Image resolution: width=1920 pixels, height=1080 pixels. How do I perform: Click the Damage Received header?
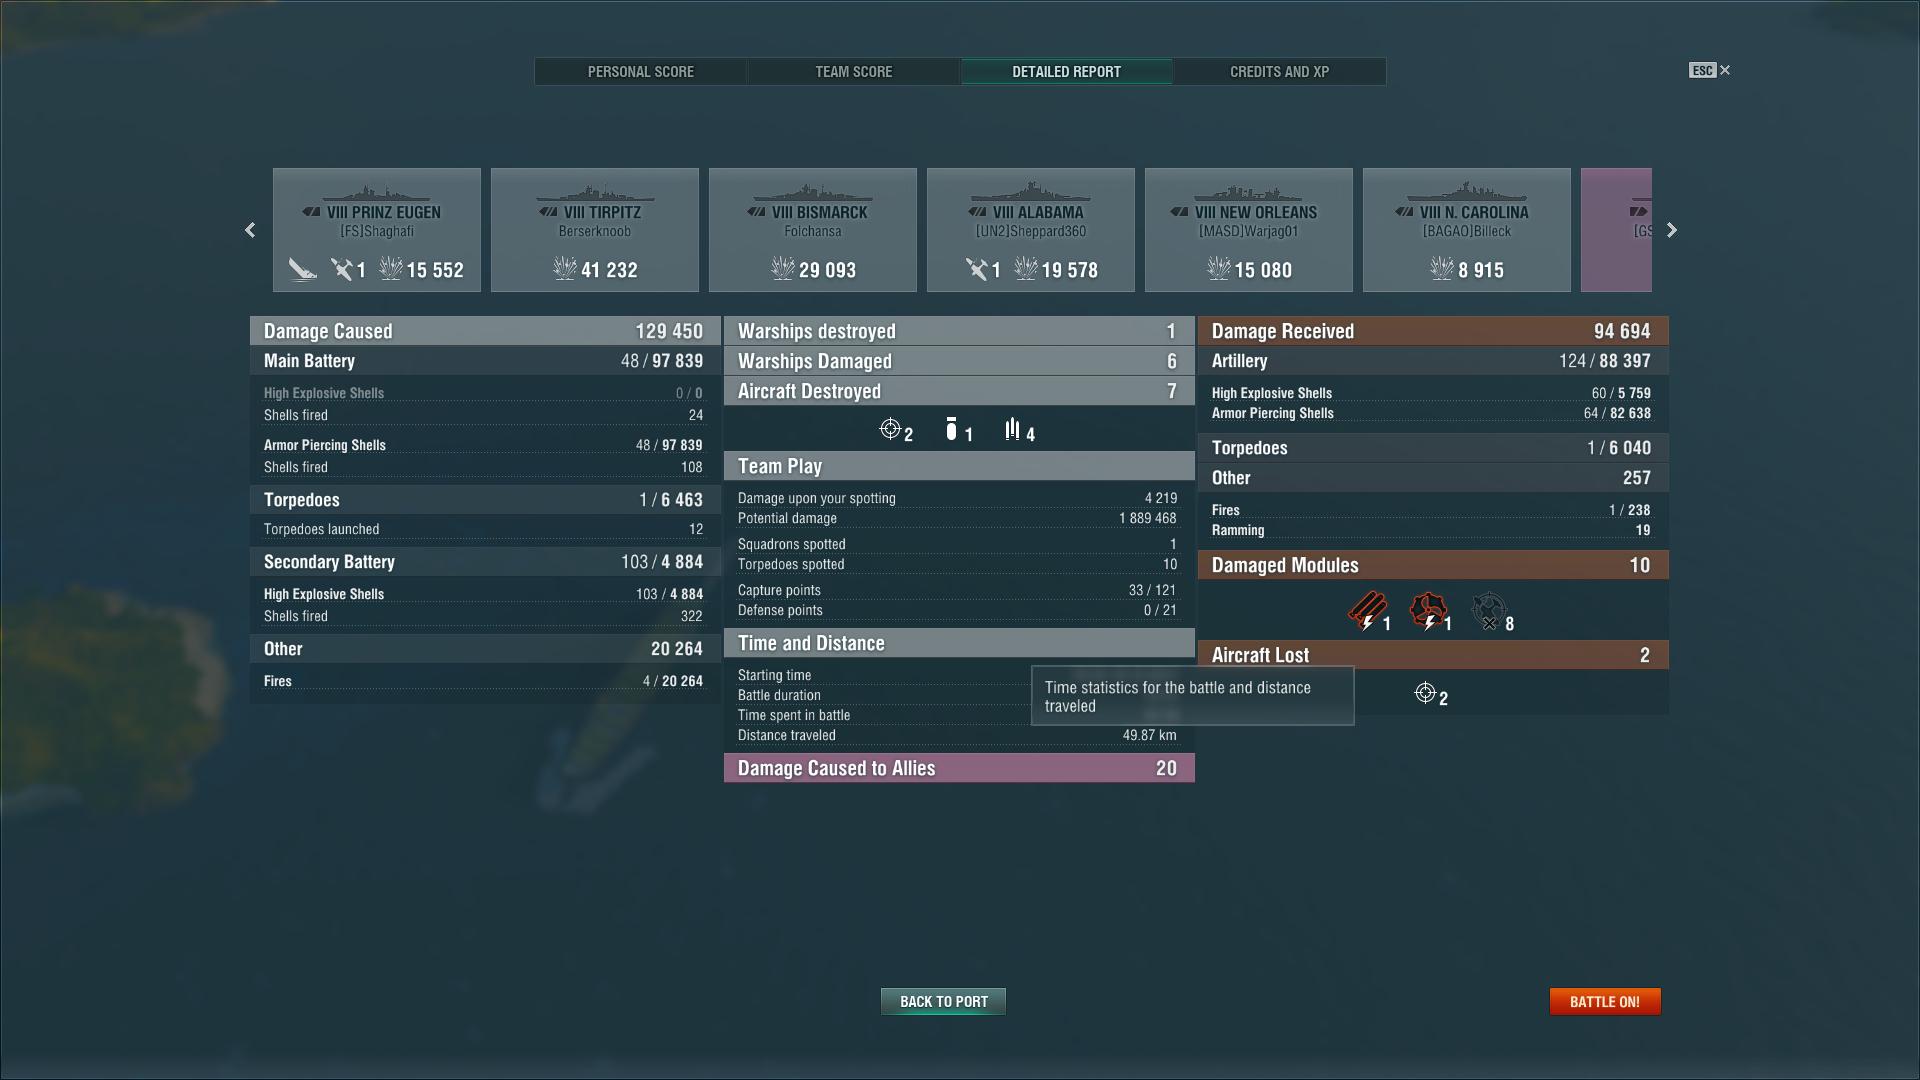point(1433,331)
